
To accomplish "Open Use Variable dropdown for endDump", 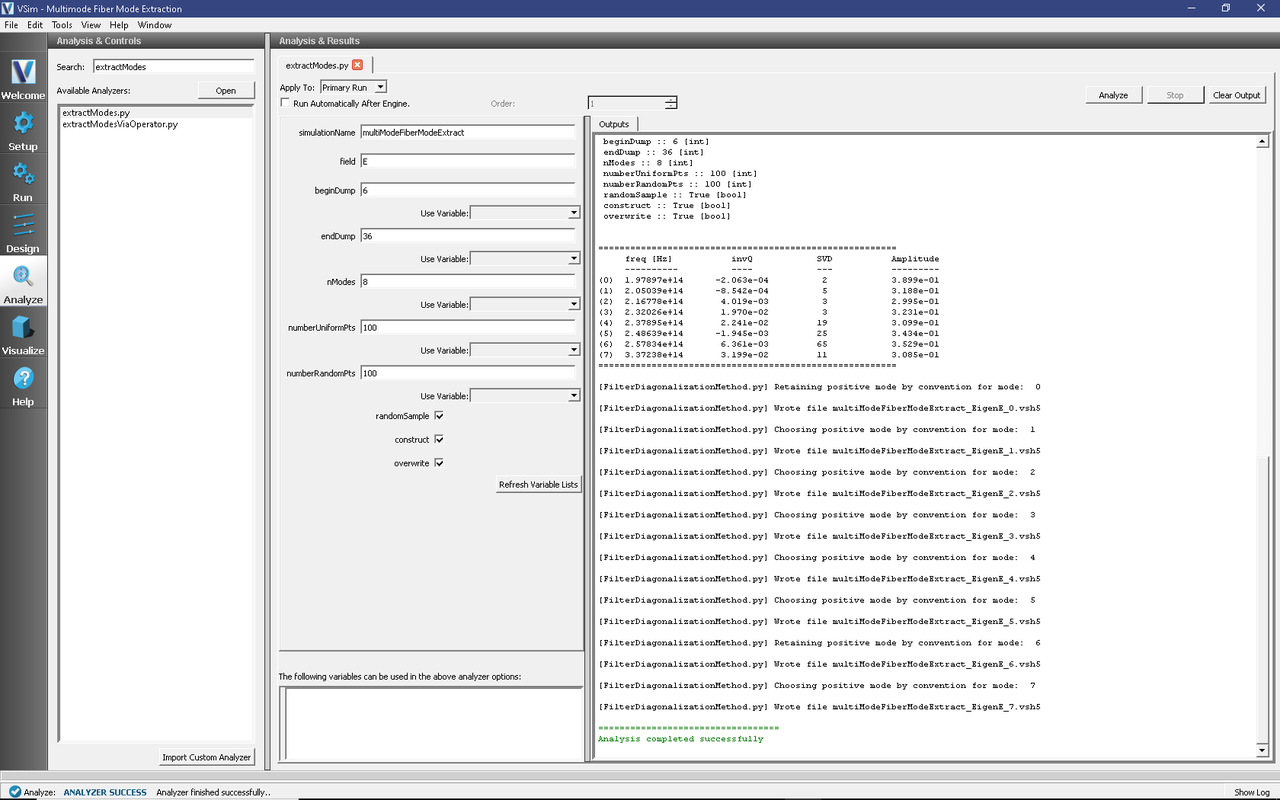I will coord(572,258).
